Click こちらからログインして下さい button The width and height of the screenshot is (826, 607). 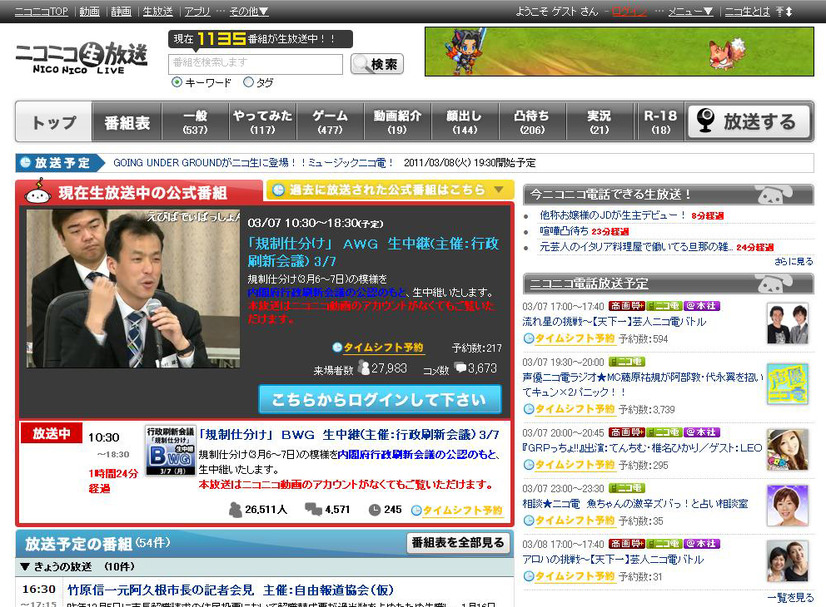(x=380, y=399)
